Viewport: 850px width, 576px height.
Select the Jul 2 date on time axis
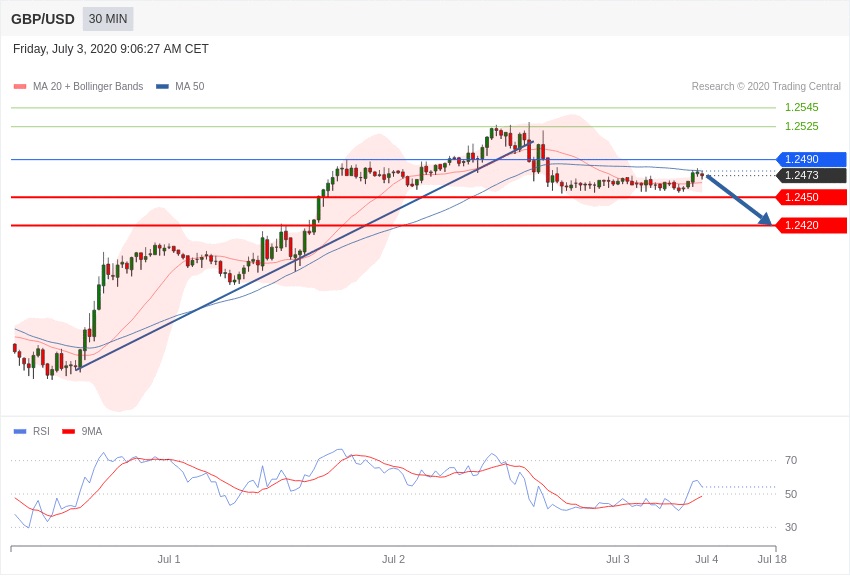pos(393,559)
